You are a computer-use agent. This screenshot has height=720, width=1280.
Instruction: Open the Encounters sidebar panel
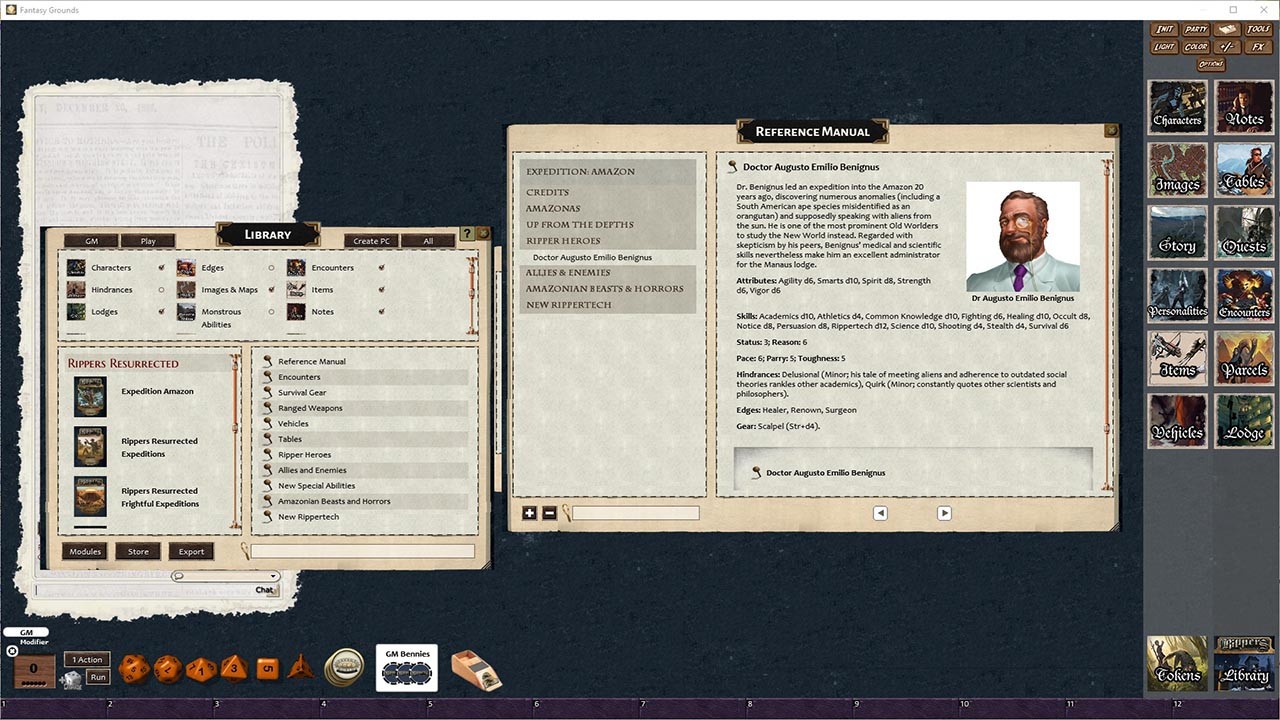coord(1243,295)
